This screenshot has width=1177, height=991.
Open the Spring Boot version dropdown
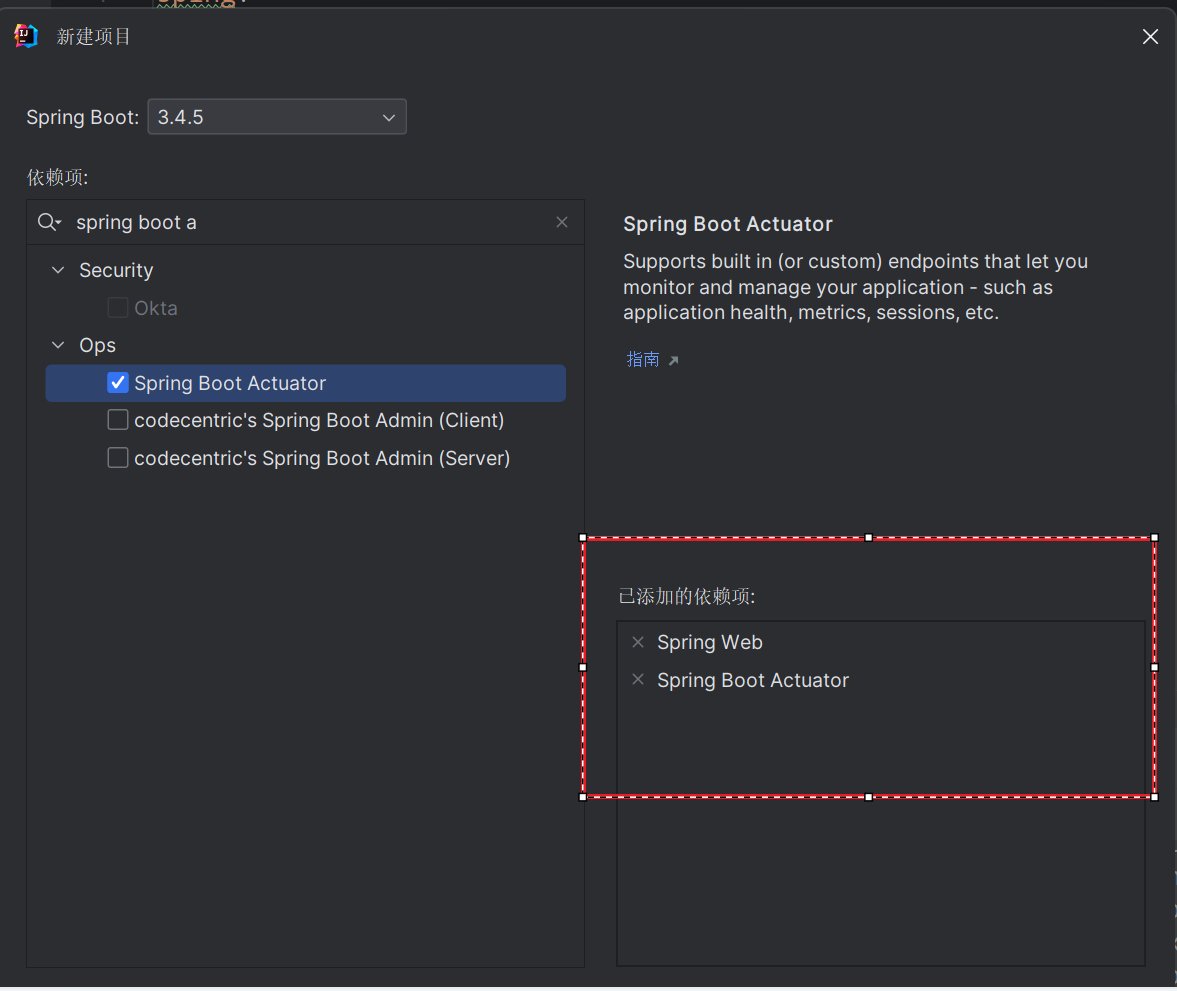pyautogui.click(x=277, y=117)
